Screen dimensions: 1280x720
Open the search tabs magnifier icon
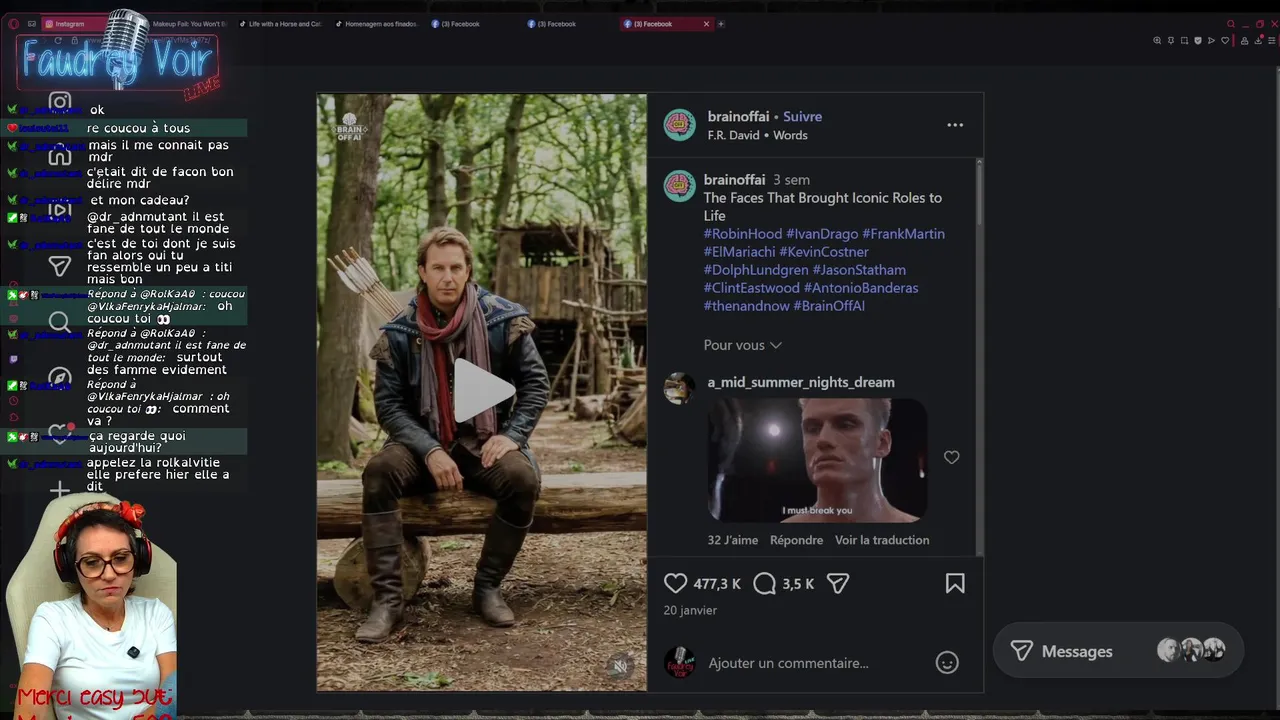tap(1232, 24)
